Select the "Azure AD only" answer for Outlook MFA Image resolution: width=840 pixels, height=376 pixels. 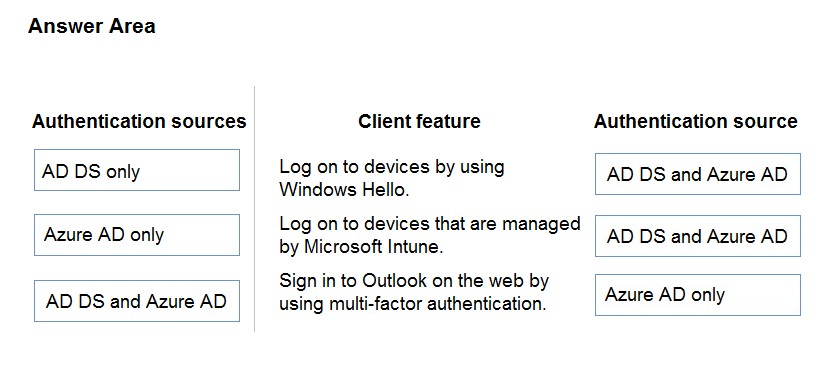698,295
